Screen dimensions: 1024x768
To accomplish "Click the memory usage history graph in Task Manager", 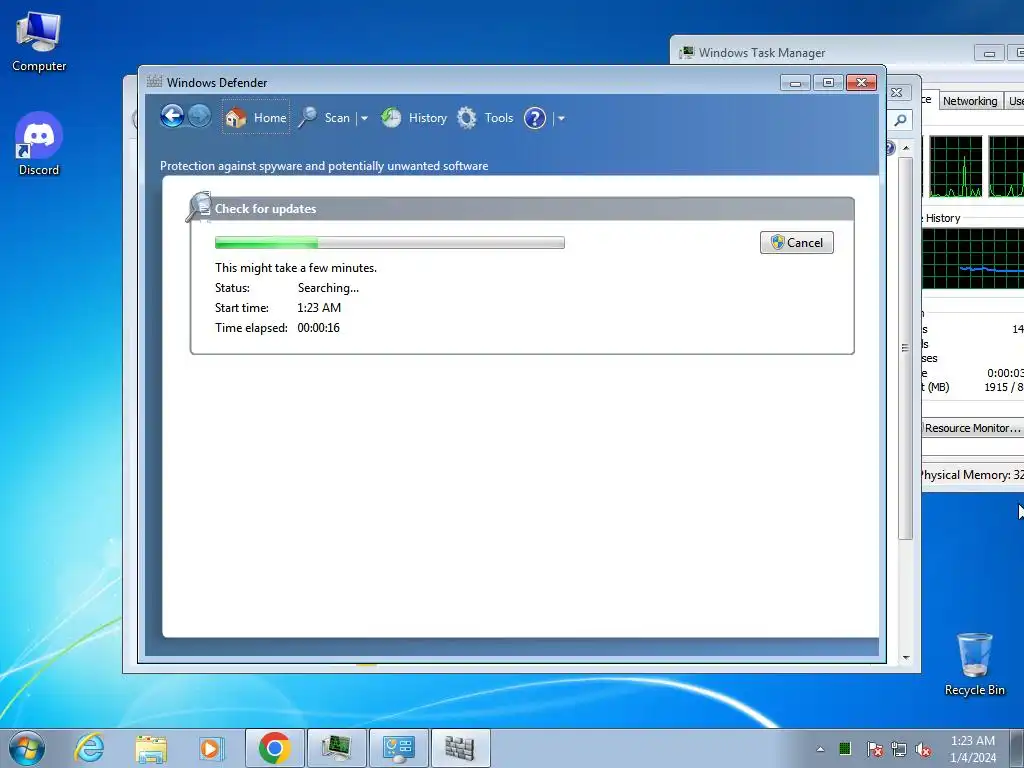I will click(973, 259).
